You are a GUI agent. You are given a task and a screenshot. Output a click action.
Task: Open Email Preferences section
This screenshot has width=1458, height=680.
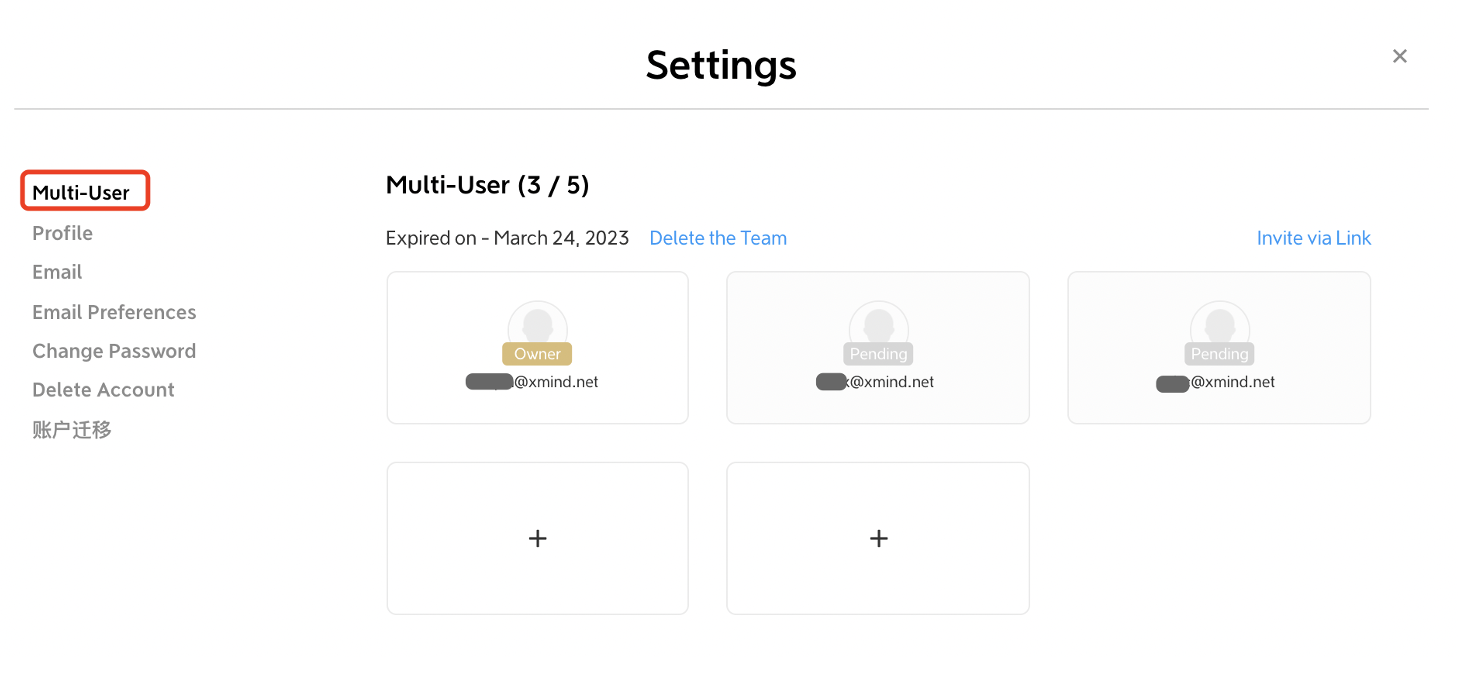pos(114,312)
